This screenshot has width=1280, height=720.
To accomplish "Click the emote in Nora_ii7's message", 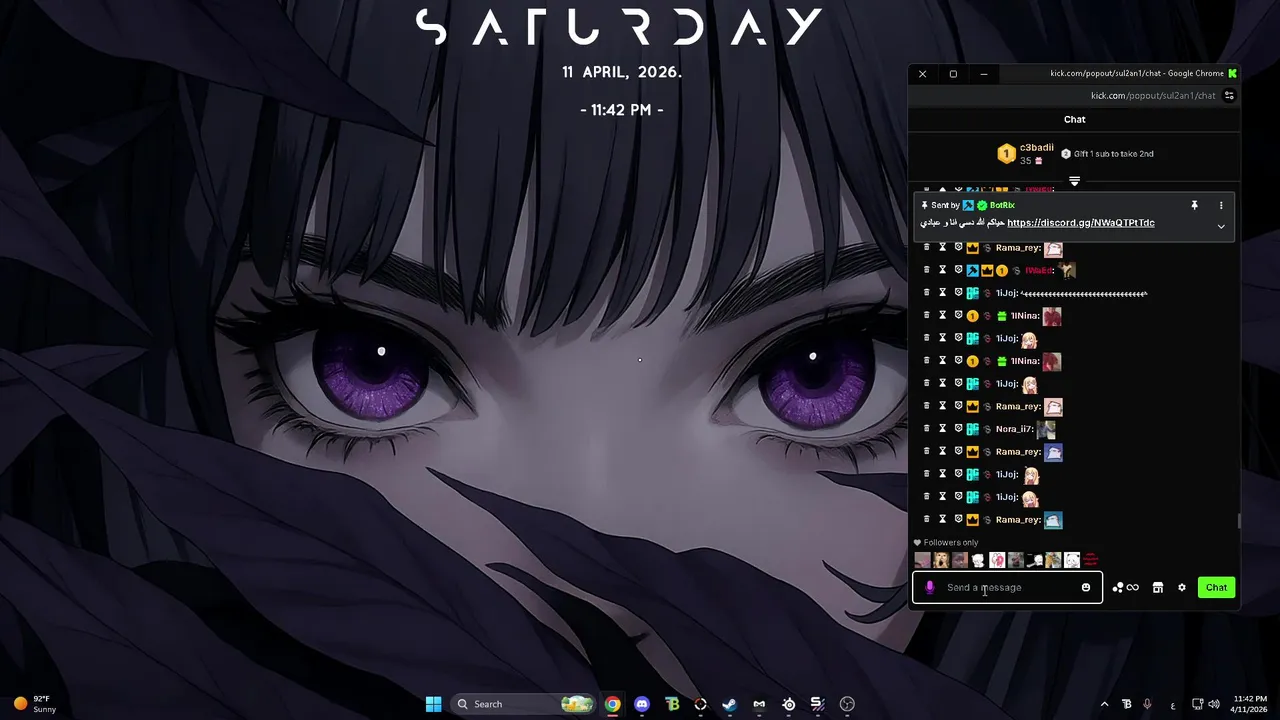I will click(1045, 430).
